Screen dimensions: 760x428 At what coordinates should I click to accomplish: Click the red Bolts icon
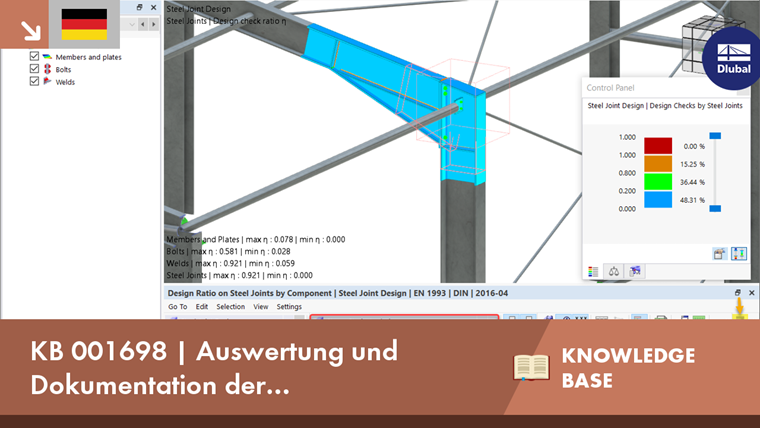(47, 69)
